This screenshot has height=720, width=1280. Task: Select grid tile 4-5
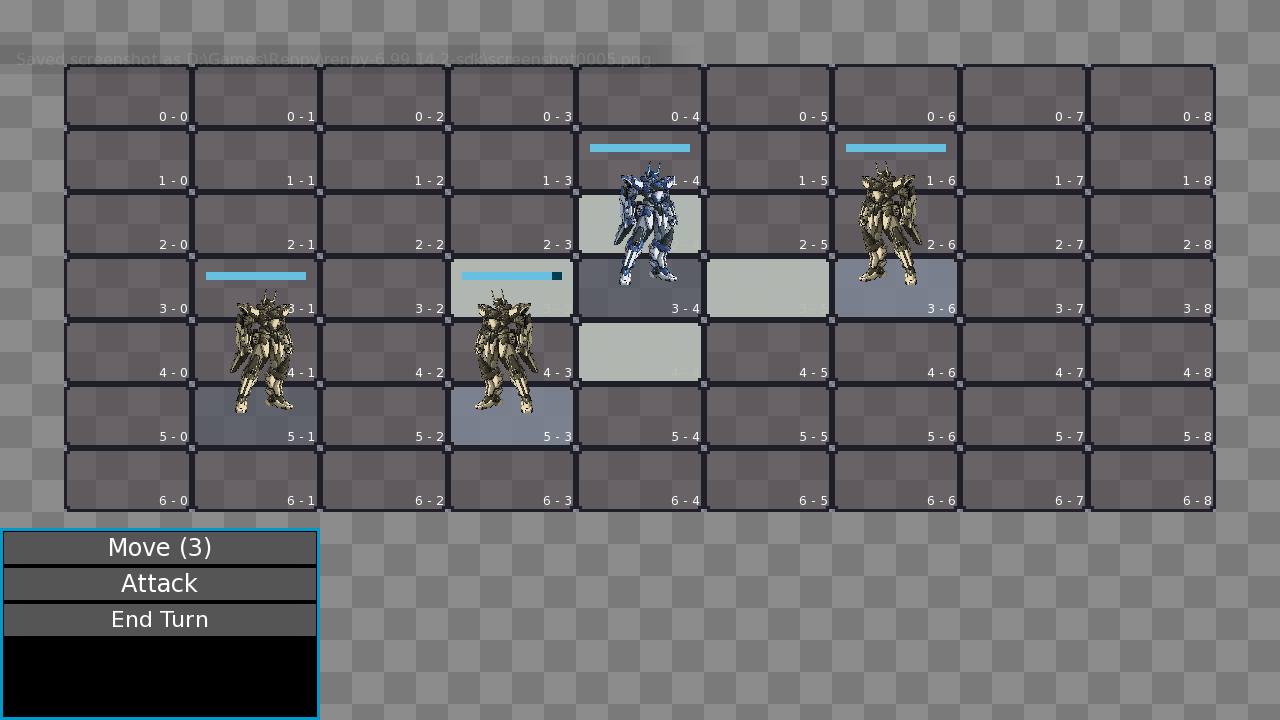[768, 352]
